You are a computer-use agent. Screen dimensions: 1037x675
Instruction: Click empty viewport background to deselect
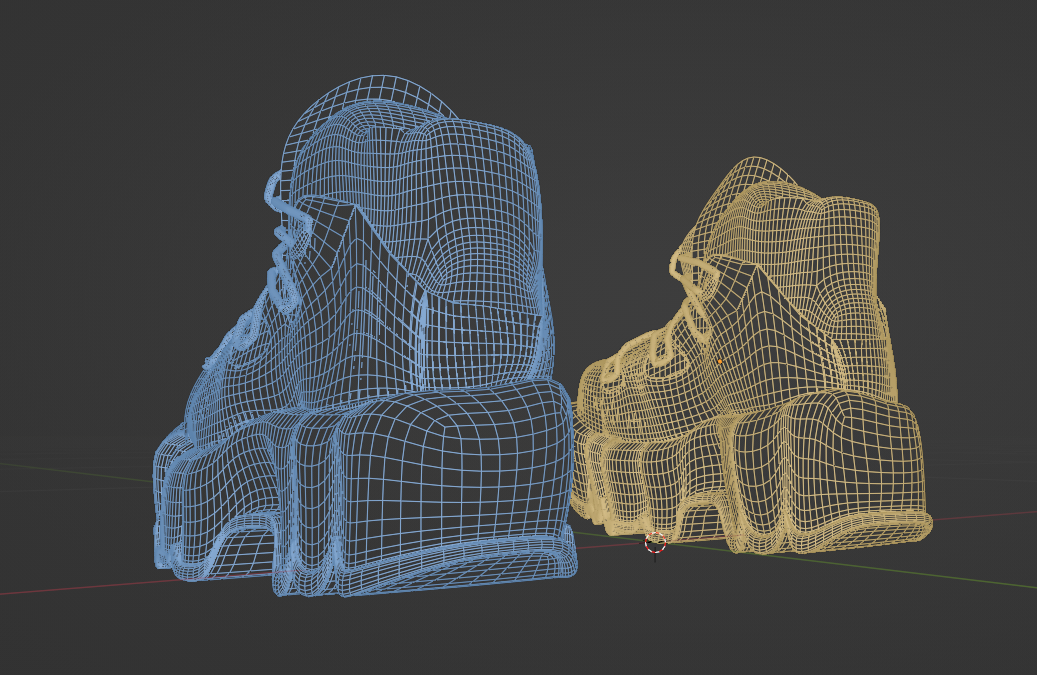click(x=794, y=79)
